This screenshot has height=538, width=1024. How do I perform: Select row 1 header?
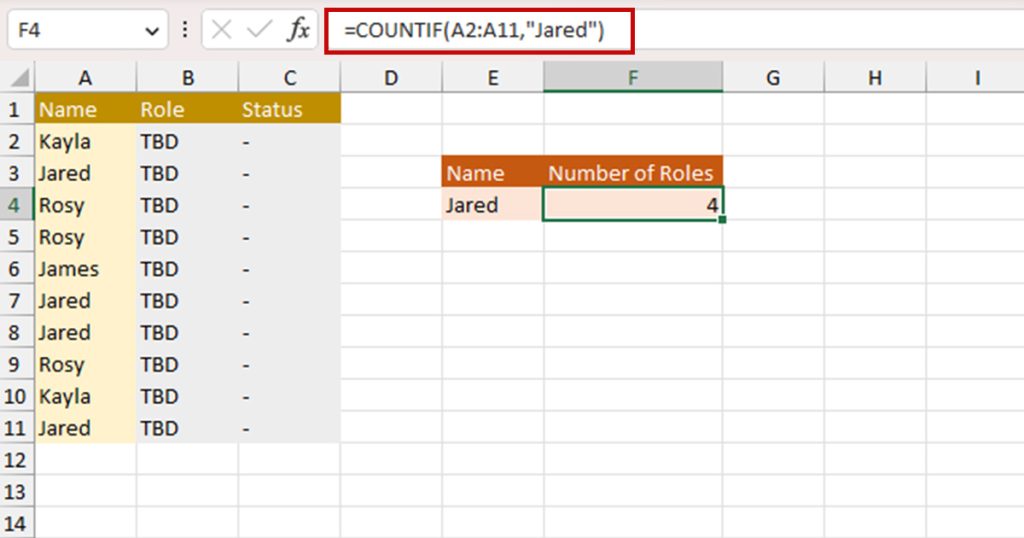[x=16, y=109]
